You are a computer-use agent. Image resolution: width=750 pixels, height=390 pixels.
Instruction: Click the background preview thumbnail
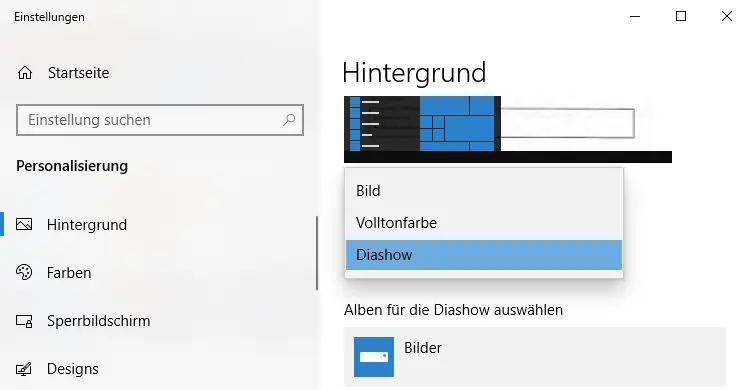tap(508, 129)
